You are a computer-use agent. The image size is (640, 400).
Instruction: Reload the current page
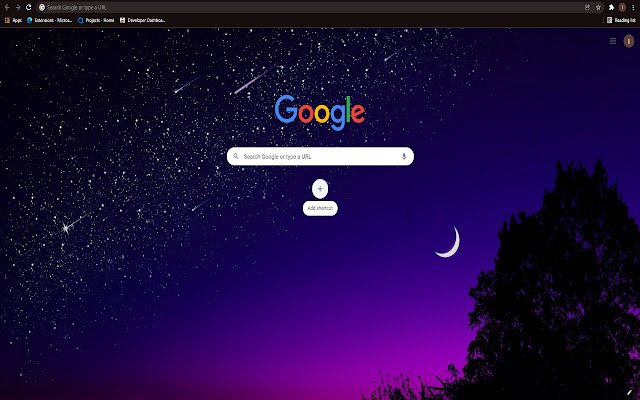pos(29,7)
